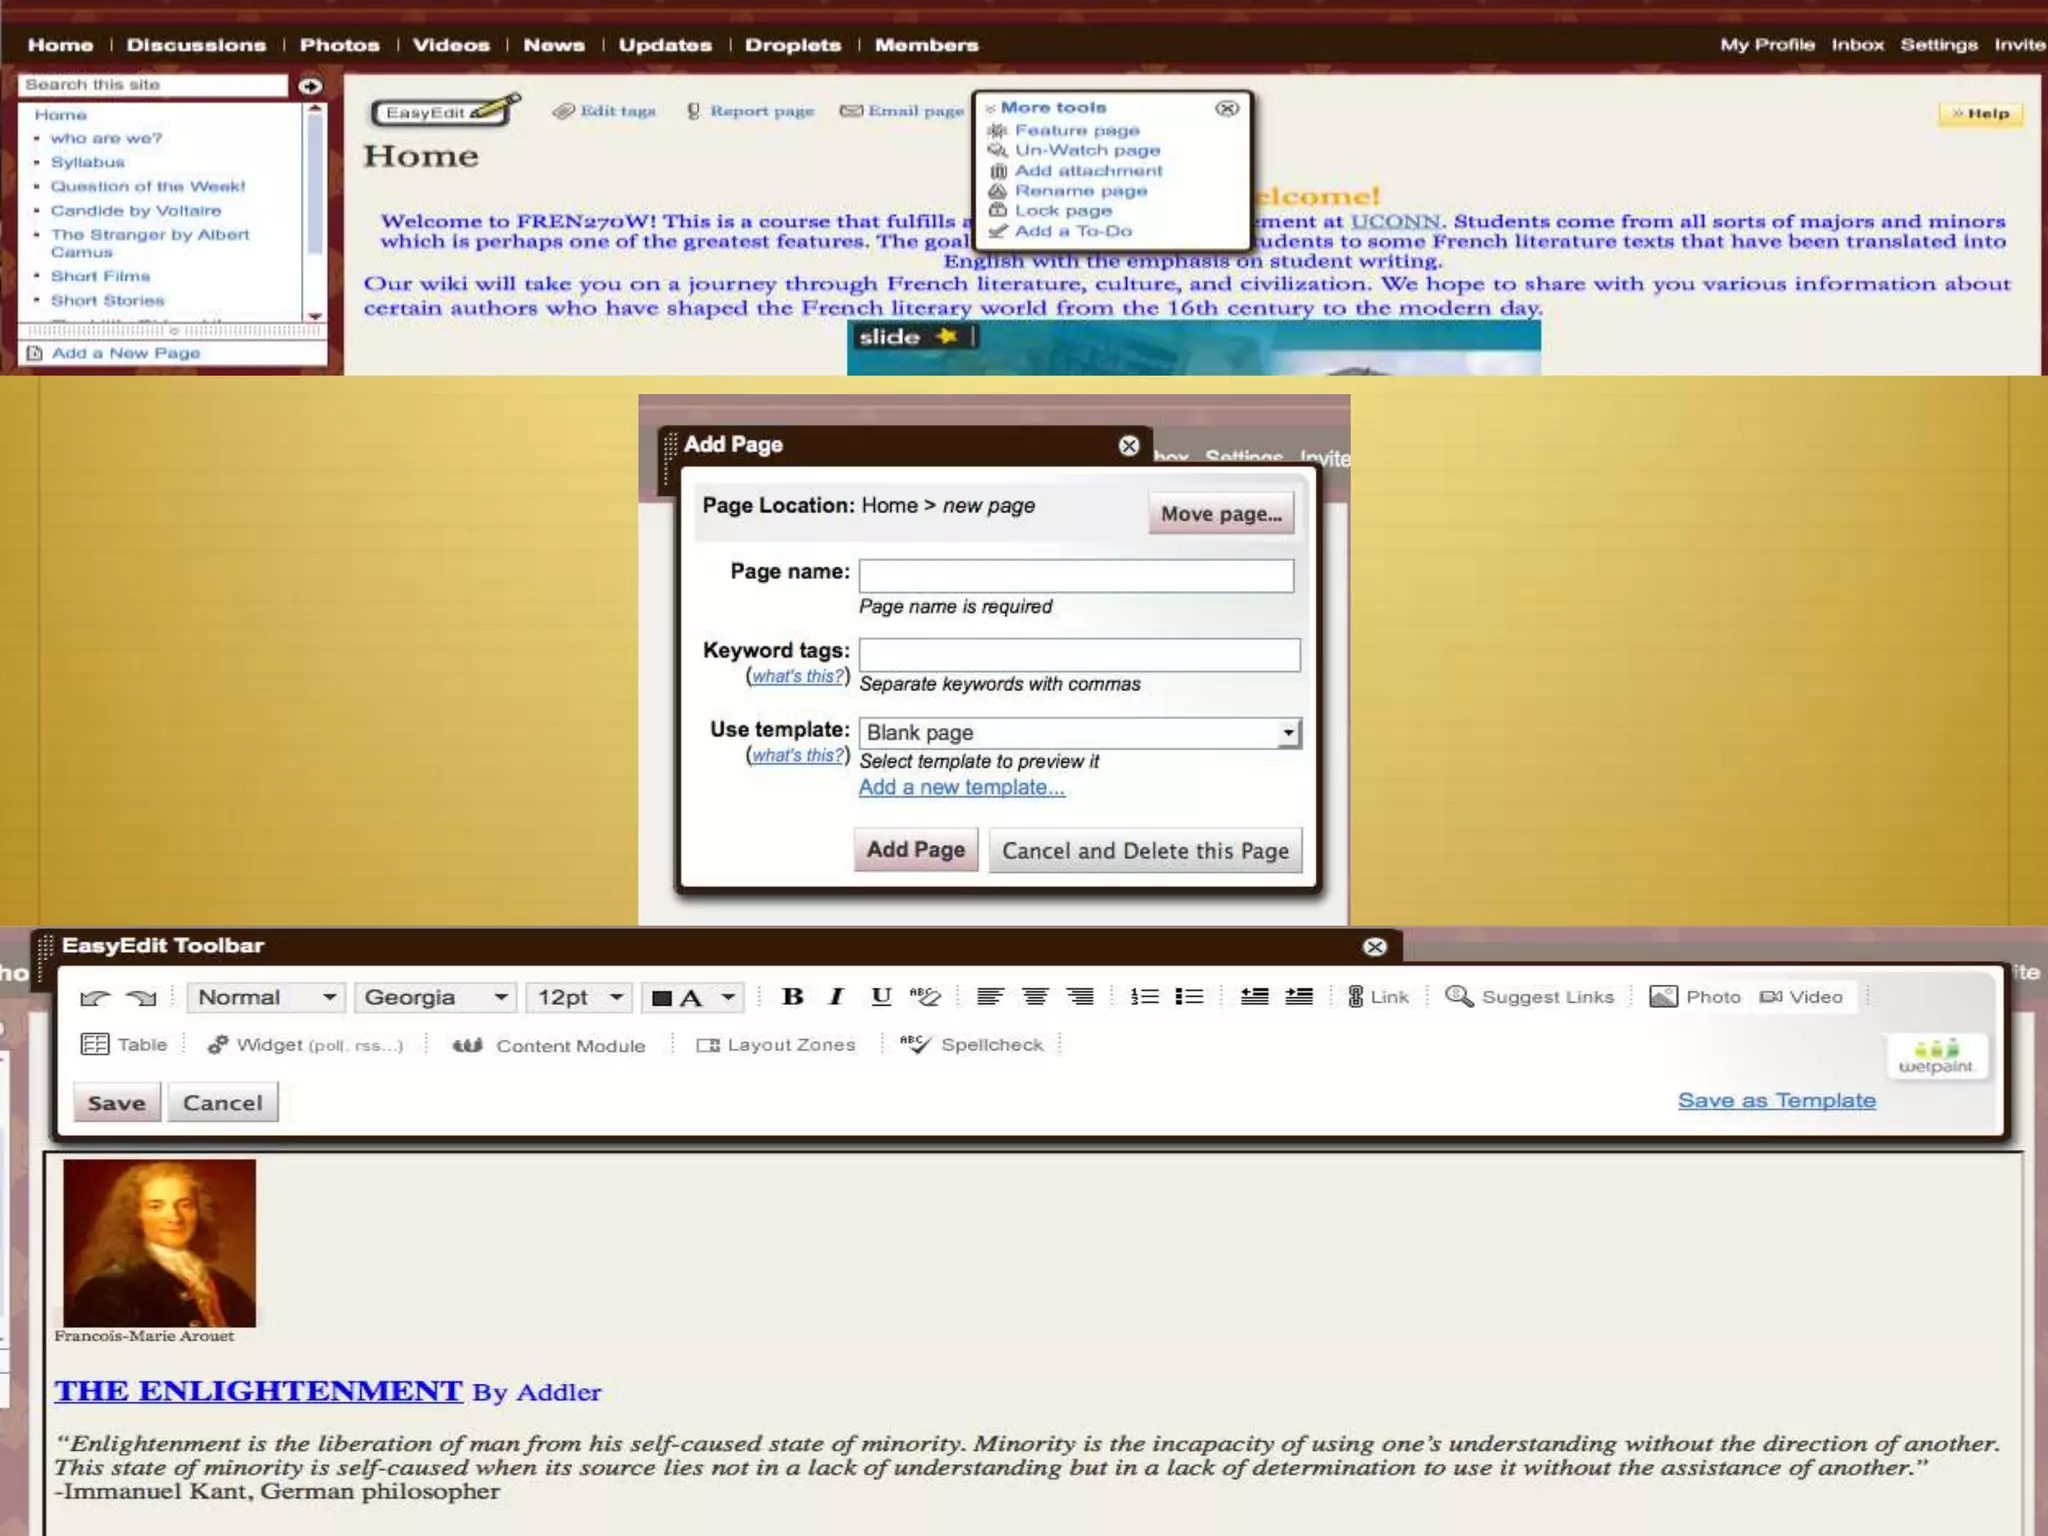Click the Add Page button

click(x=915, y=850)
